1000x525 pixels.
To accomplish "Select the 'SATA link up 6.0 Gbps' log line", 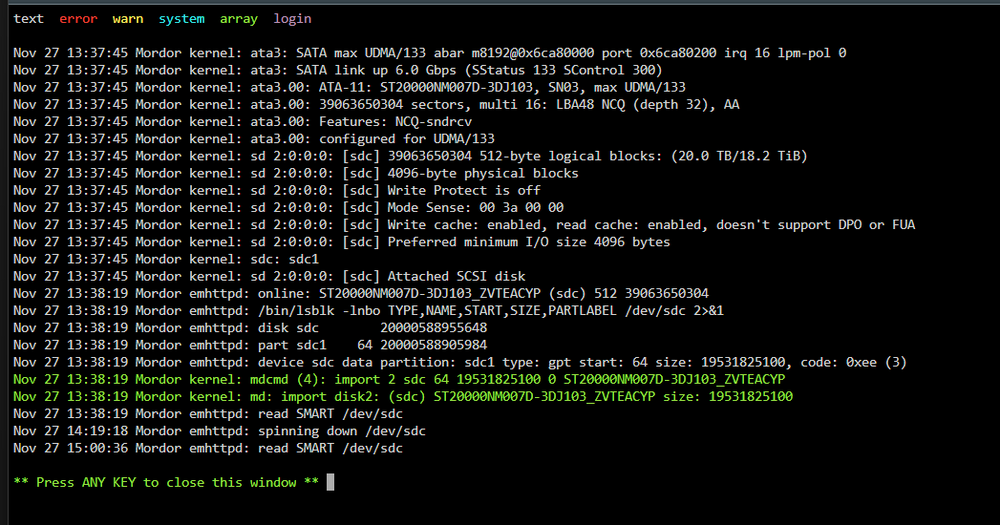I will 338,70.
